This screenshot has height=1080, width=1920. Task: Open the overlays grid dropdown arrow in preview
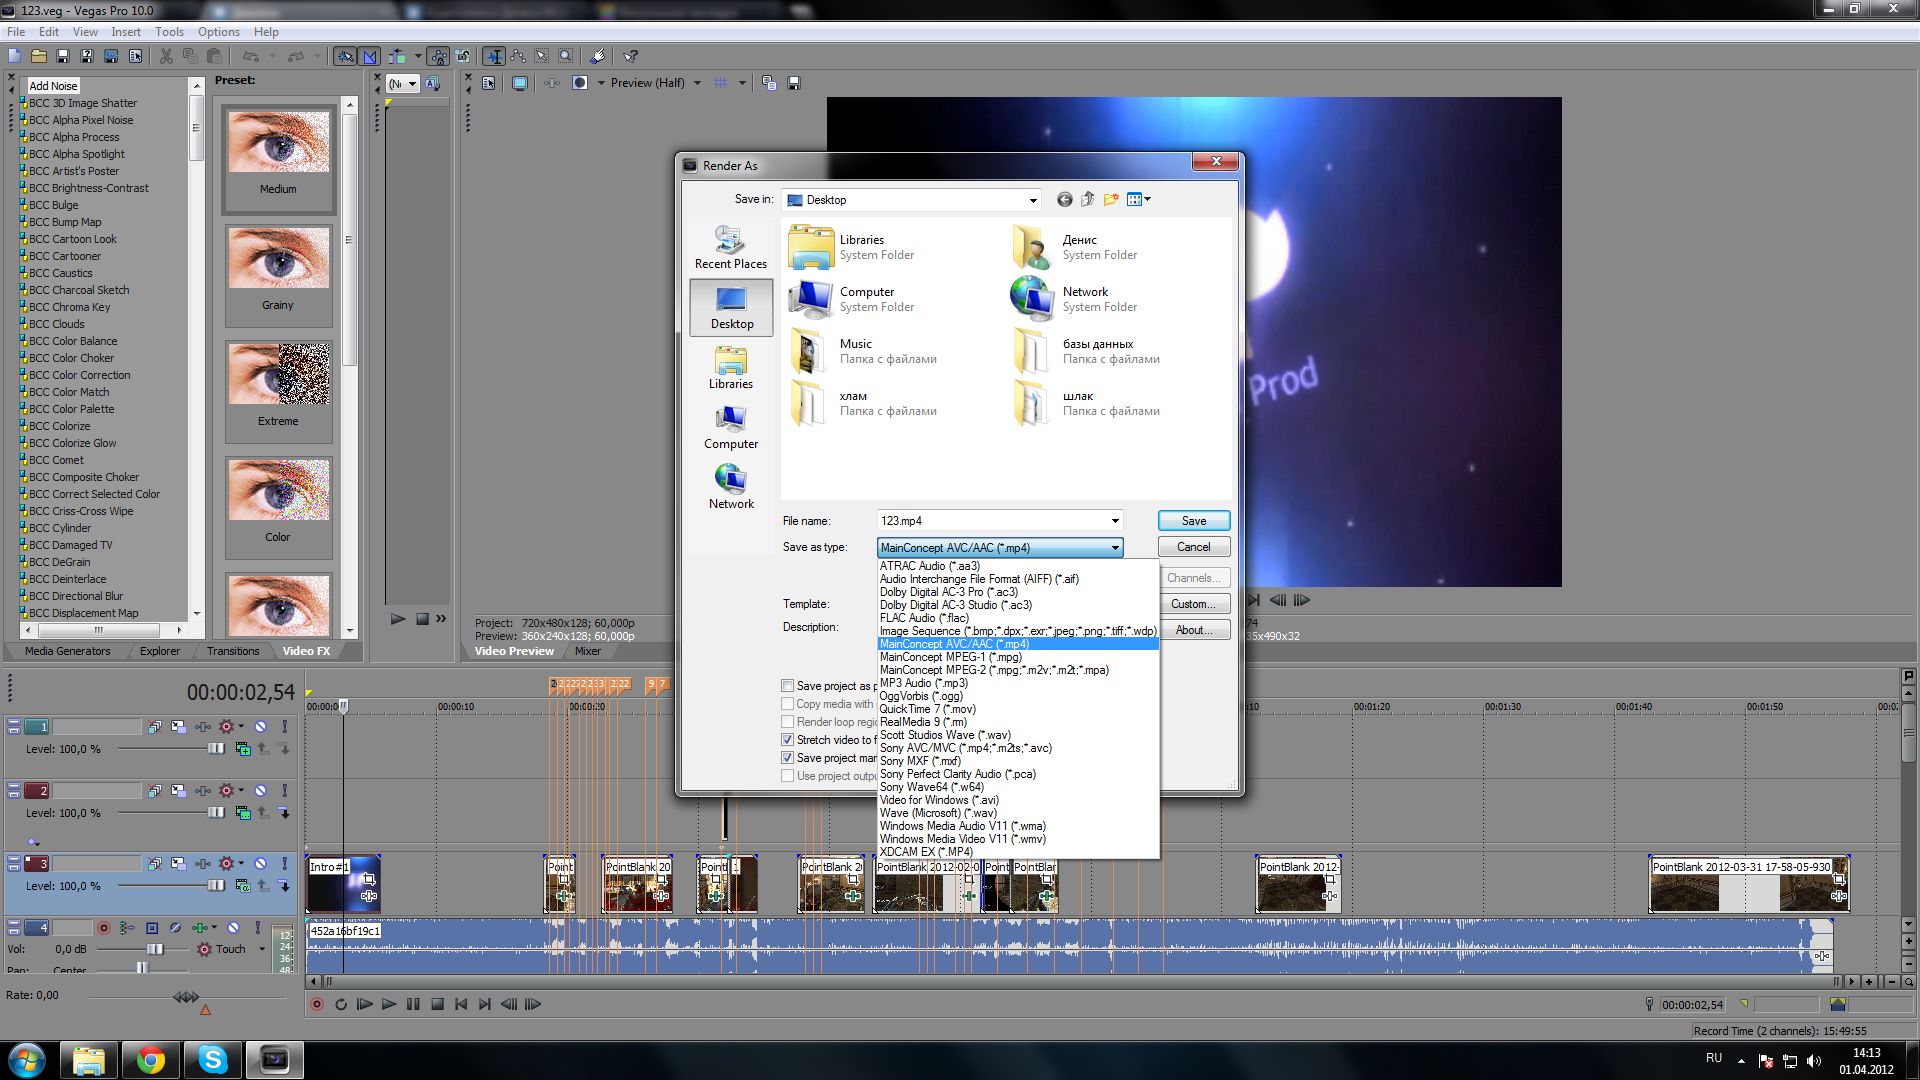(x=742, y=83)
